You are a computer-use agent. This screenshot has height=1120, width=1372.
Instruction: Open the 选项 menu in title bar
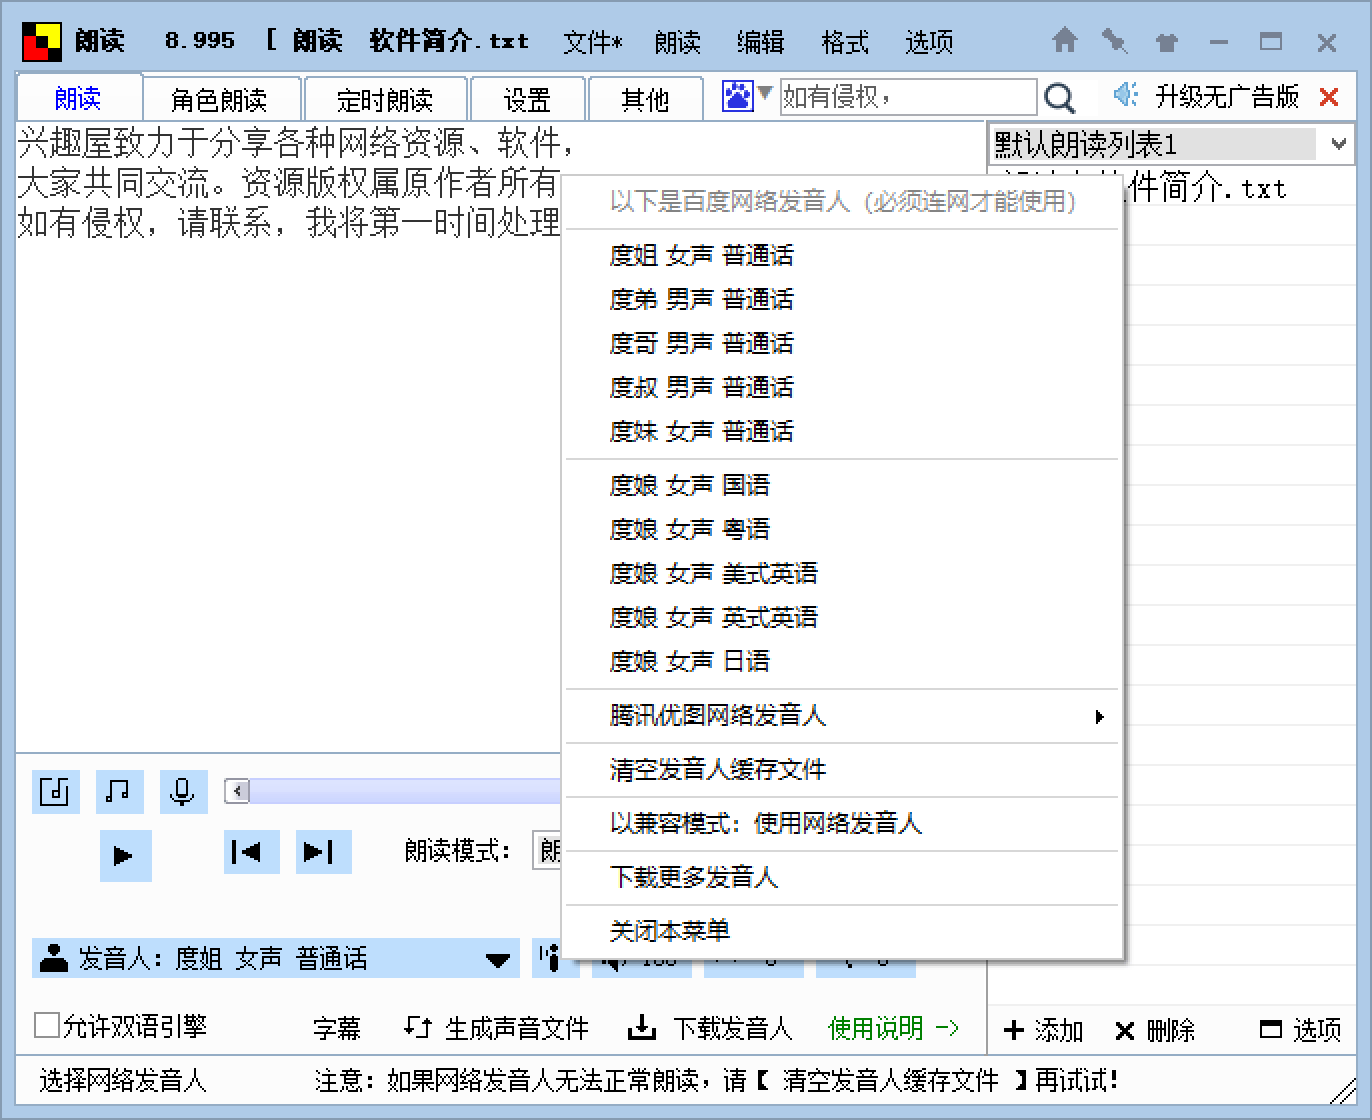[x=929, y=42]
